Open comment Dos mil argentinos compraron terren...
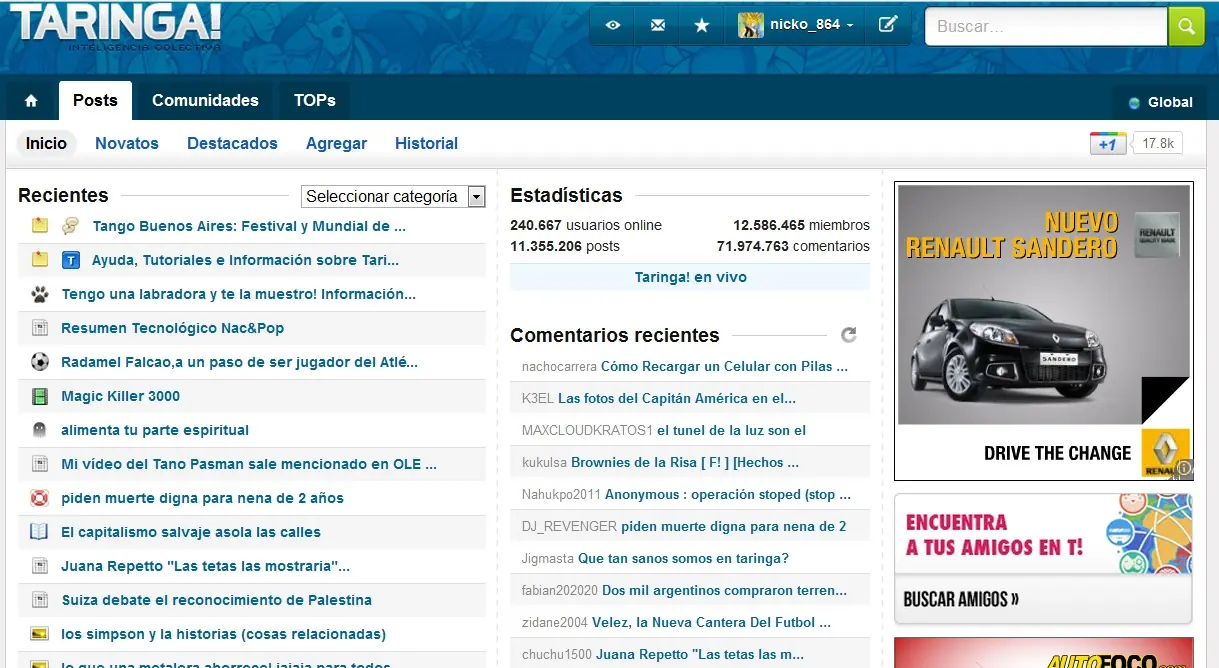 (724, 590)
